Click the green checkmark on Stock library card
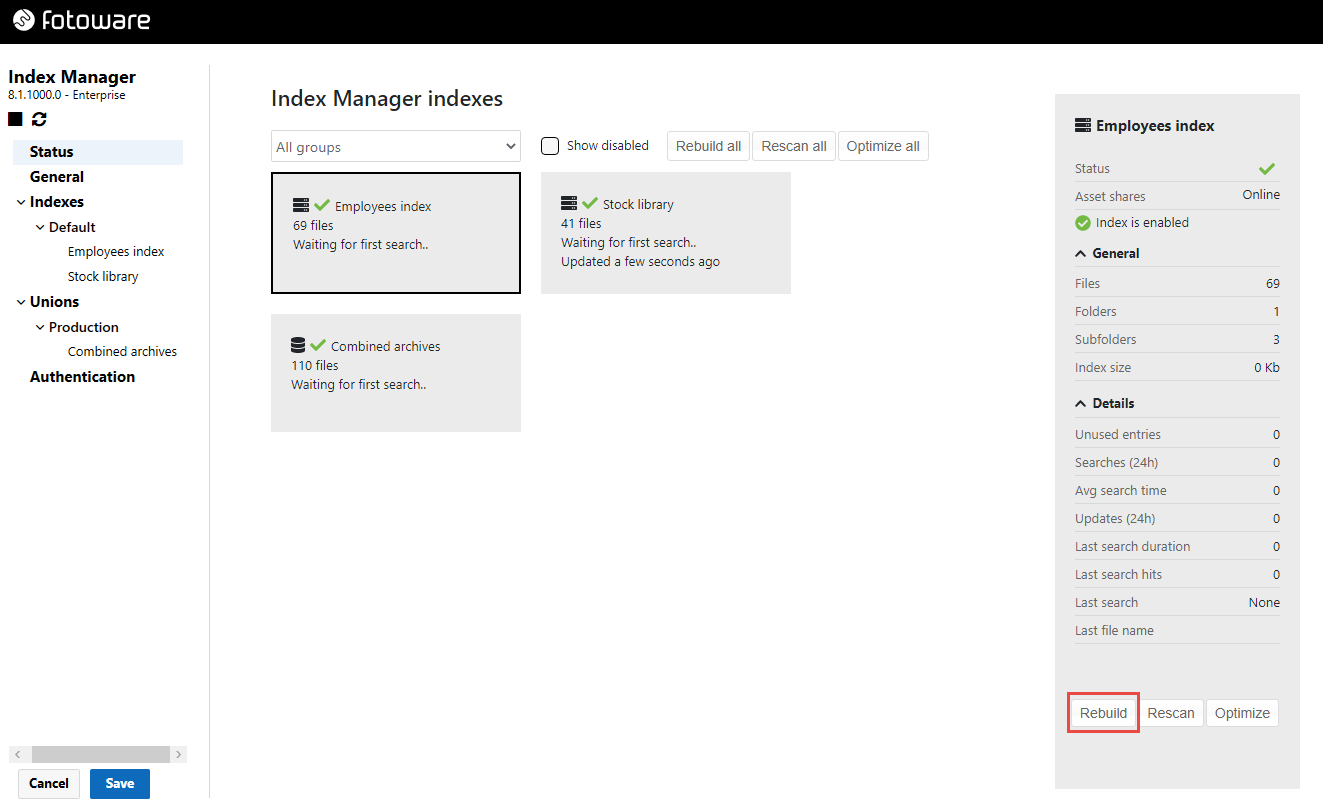The height and width of the screenshot is (802, 1323). (590, 203)
